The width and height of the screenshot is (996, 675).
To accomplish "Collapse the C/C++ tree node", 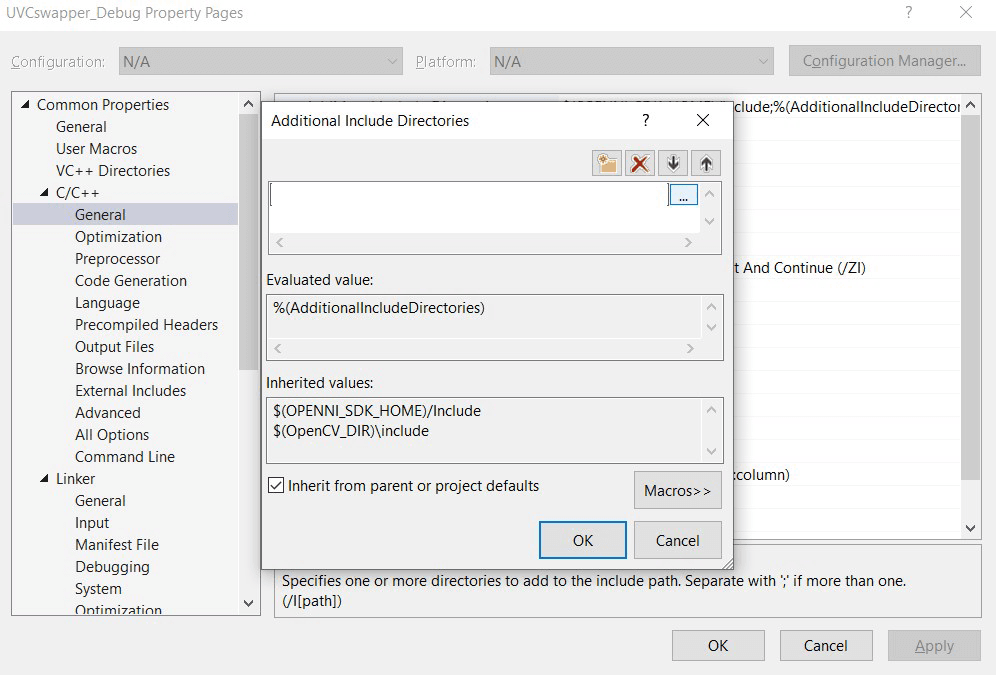I will click(x=44, y=192).
